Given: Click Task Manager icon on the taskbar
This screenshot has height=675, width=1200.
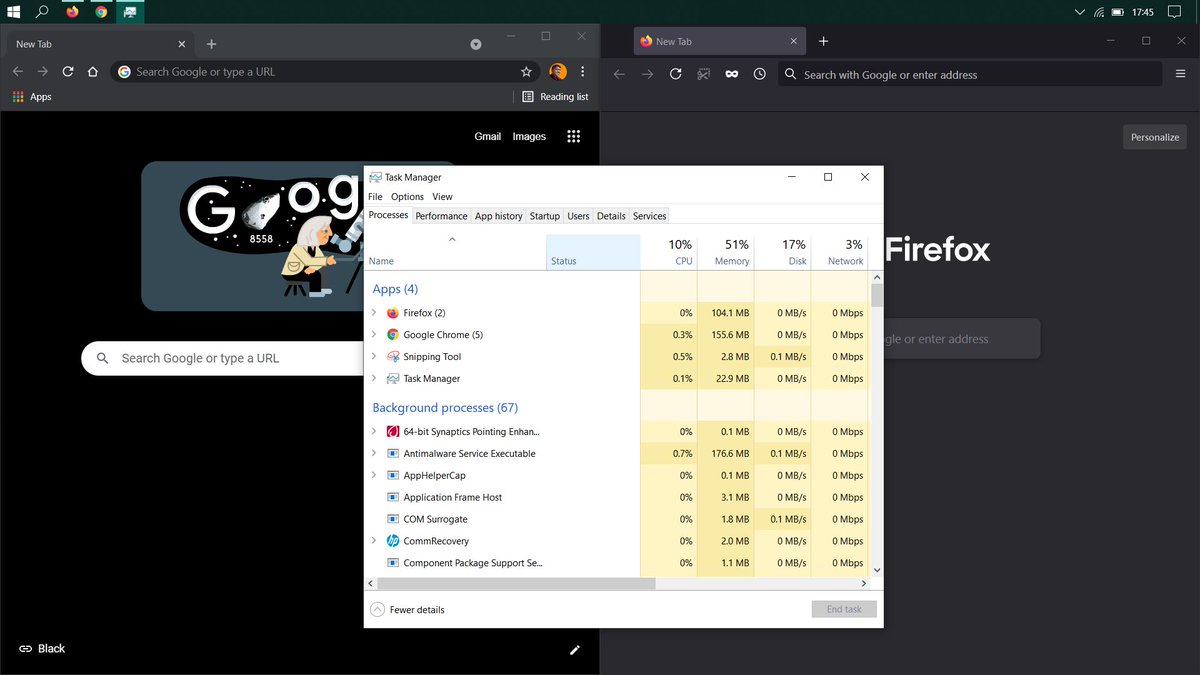Looking at the screenshot, I should coord(130,12).
